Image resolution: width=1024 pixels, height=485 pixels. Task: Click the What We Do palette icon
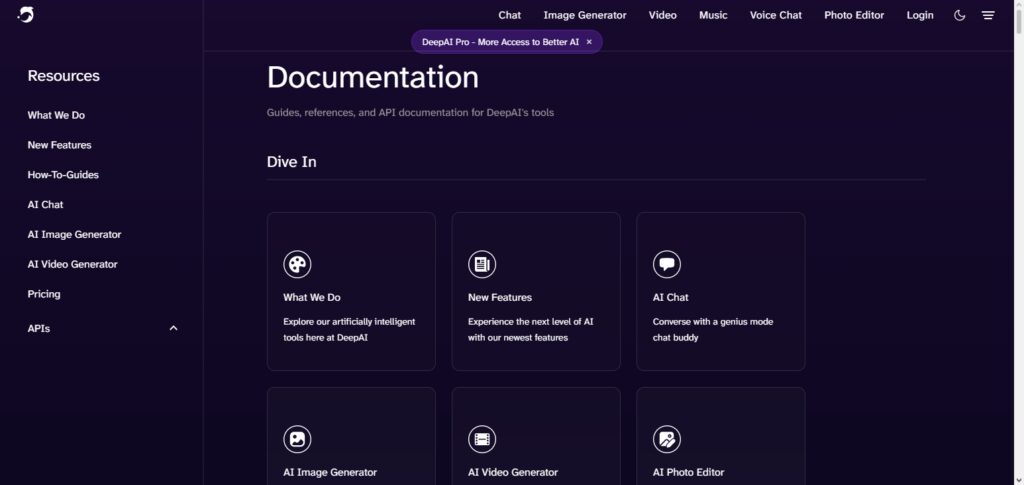coord(297,264)
